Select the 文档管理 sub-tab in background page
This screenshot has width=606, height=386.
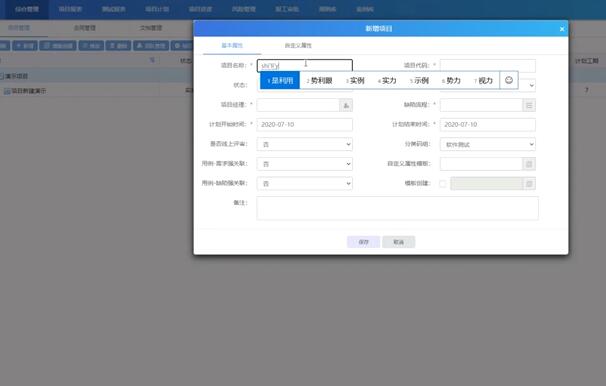[x=151, y=28]
